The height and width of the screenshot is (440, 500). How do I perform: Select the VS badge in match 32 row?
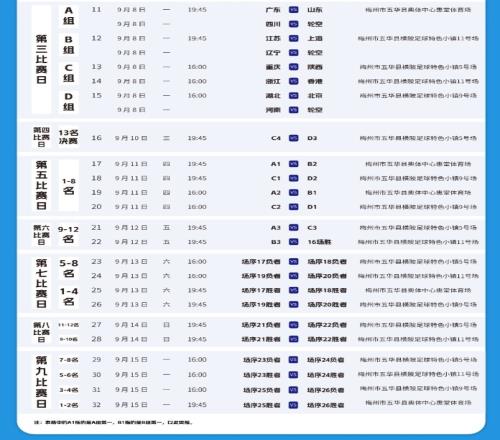pos(293,405)
